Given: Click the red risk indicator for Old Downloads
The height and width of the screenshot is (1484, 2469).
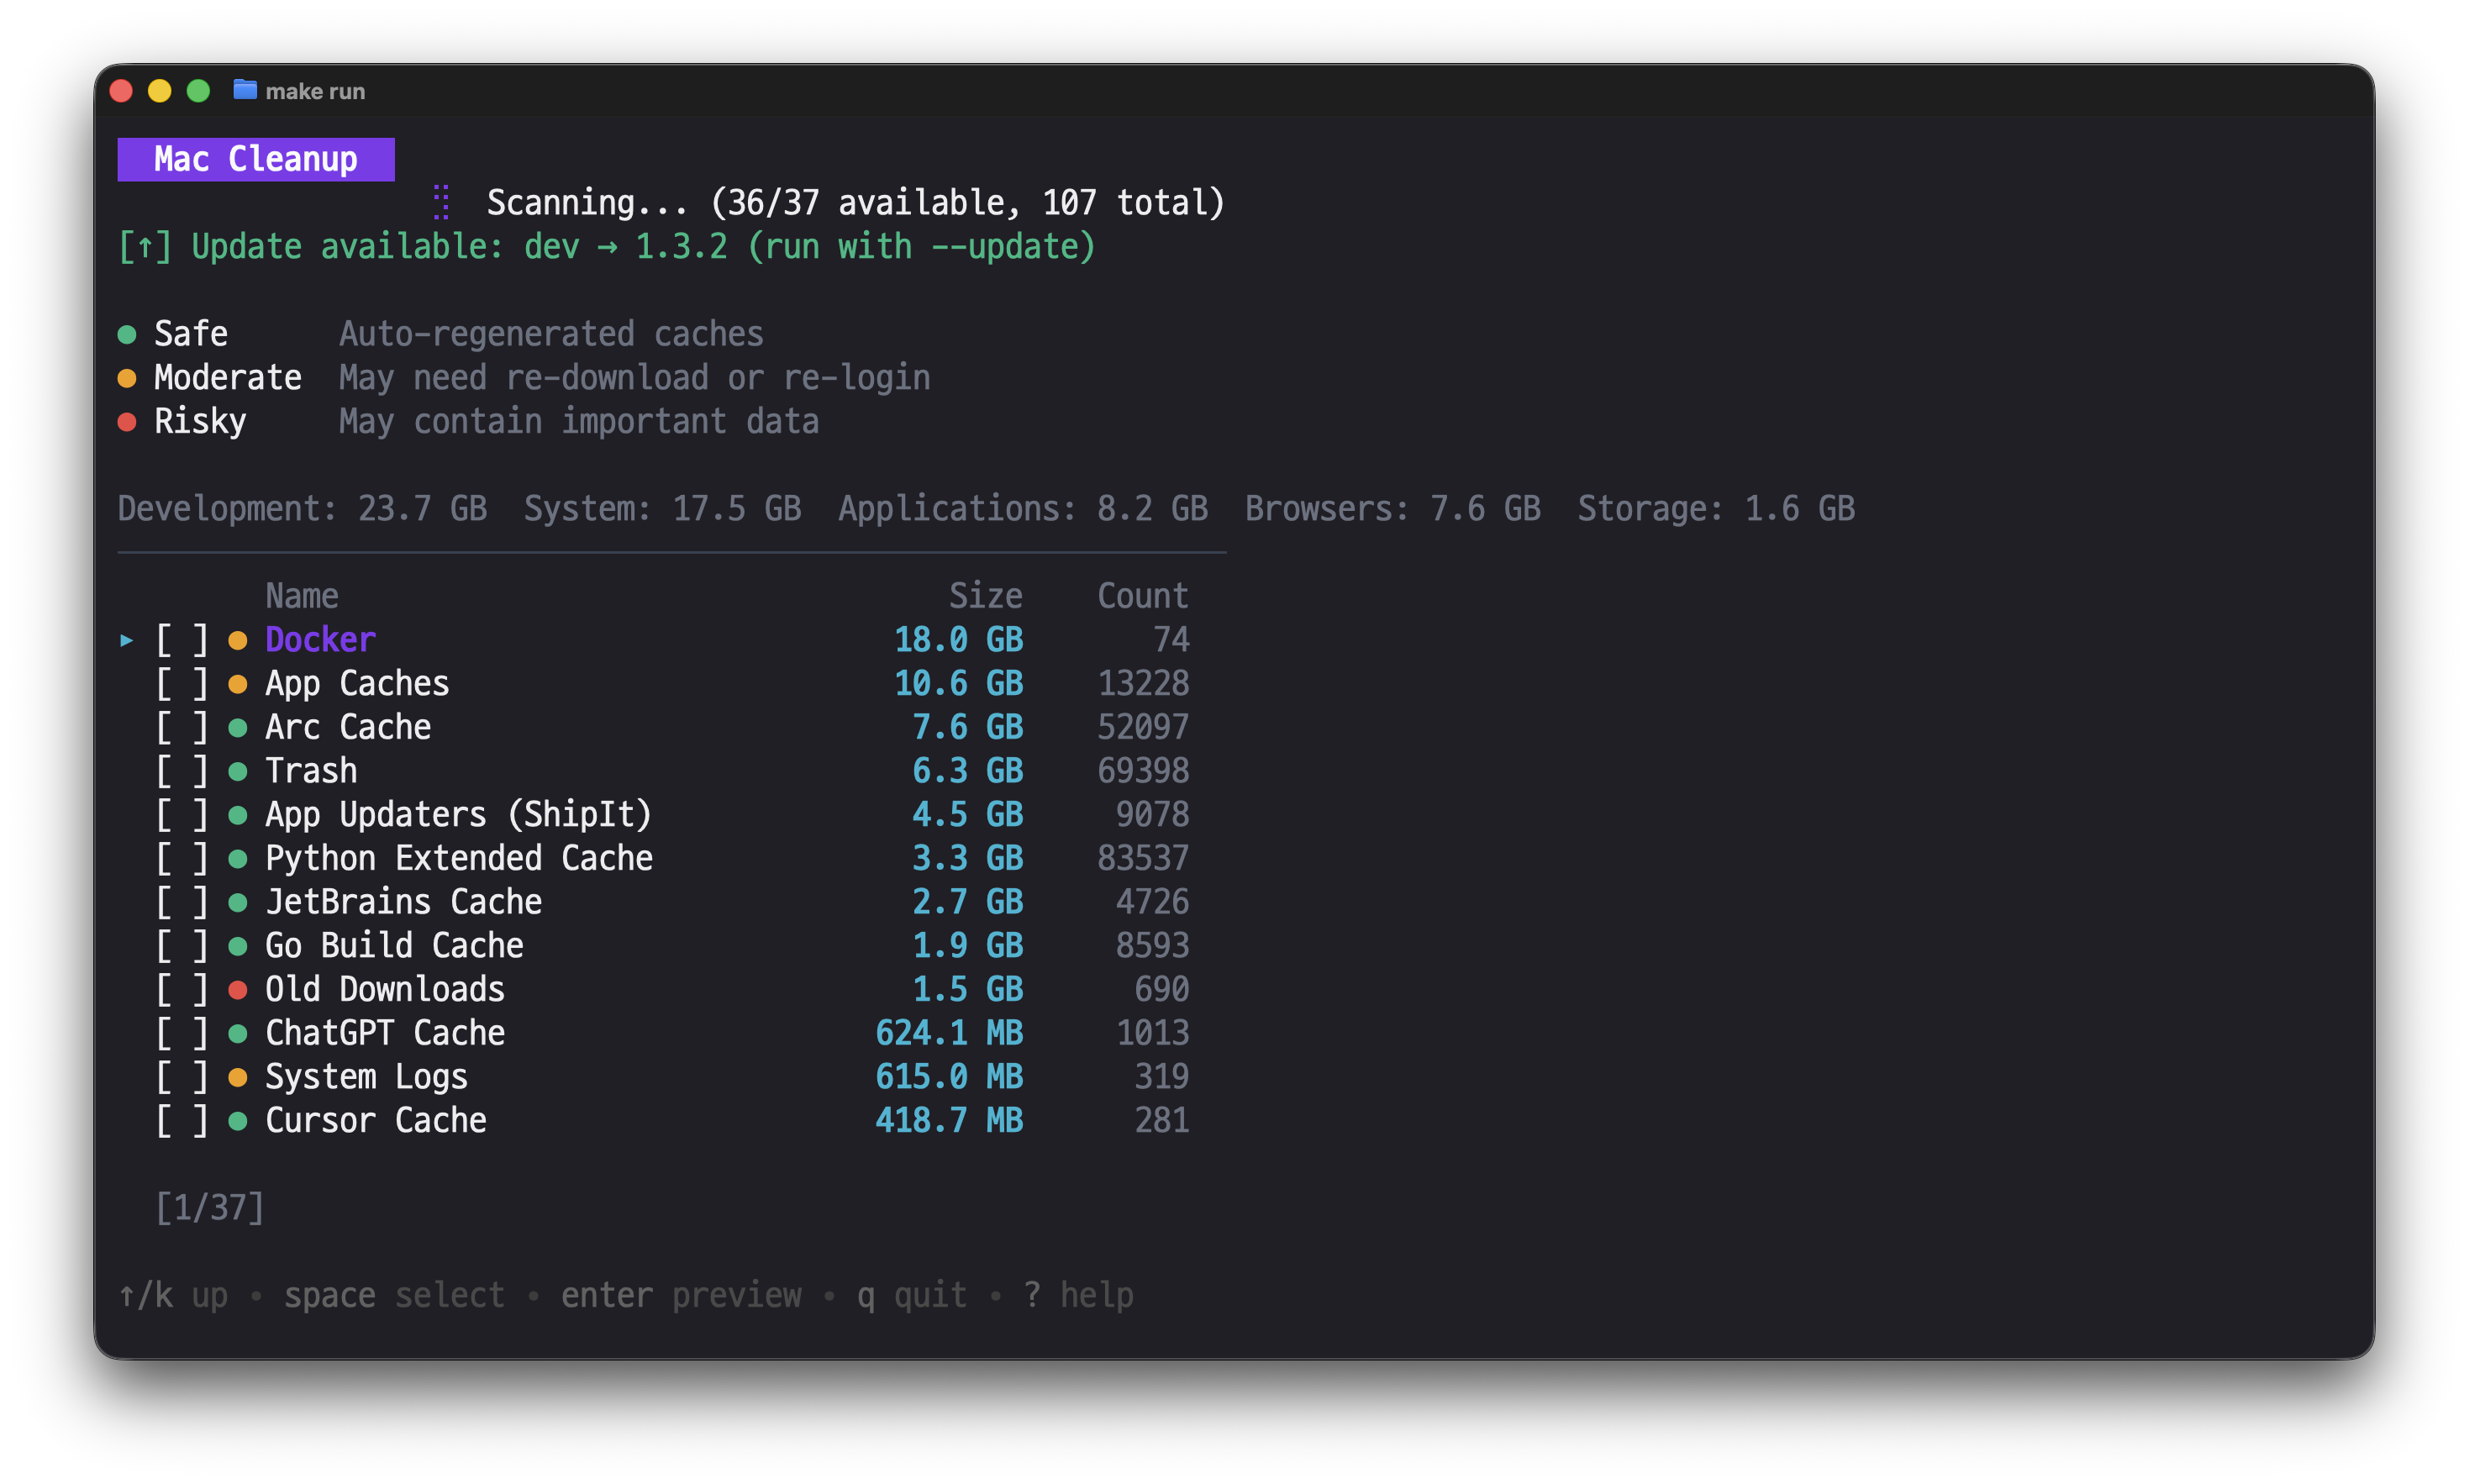Looking at the screenshot, I should [238, 990].
